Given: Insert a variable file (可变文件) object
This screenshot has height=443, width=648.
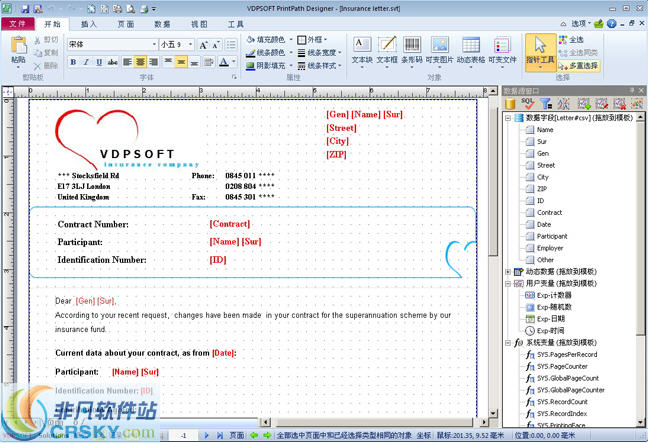Looking at the screenshot, I should point(502,50).
